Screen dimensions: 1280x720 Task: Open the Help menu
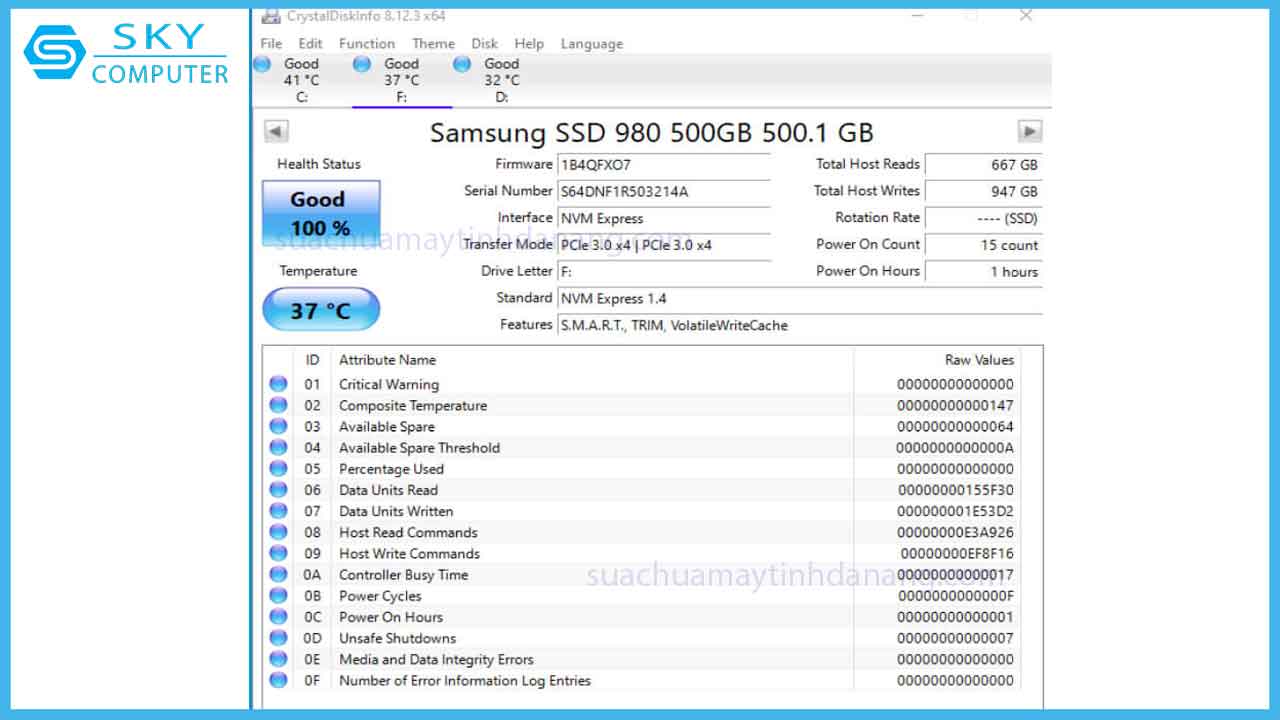coord(529,44)
